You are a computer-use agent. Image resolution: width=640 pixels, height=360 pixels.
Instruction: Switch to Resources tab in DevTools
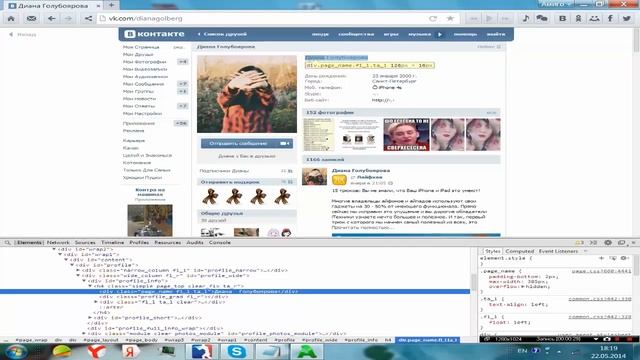tap(167, 242)
